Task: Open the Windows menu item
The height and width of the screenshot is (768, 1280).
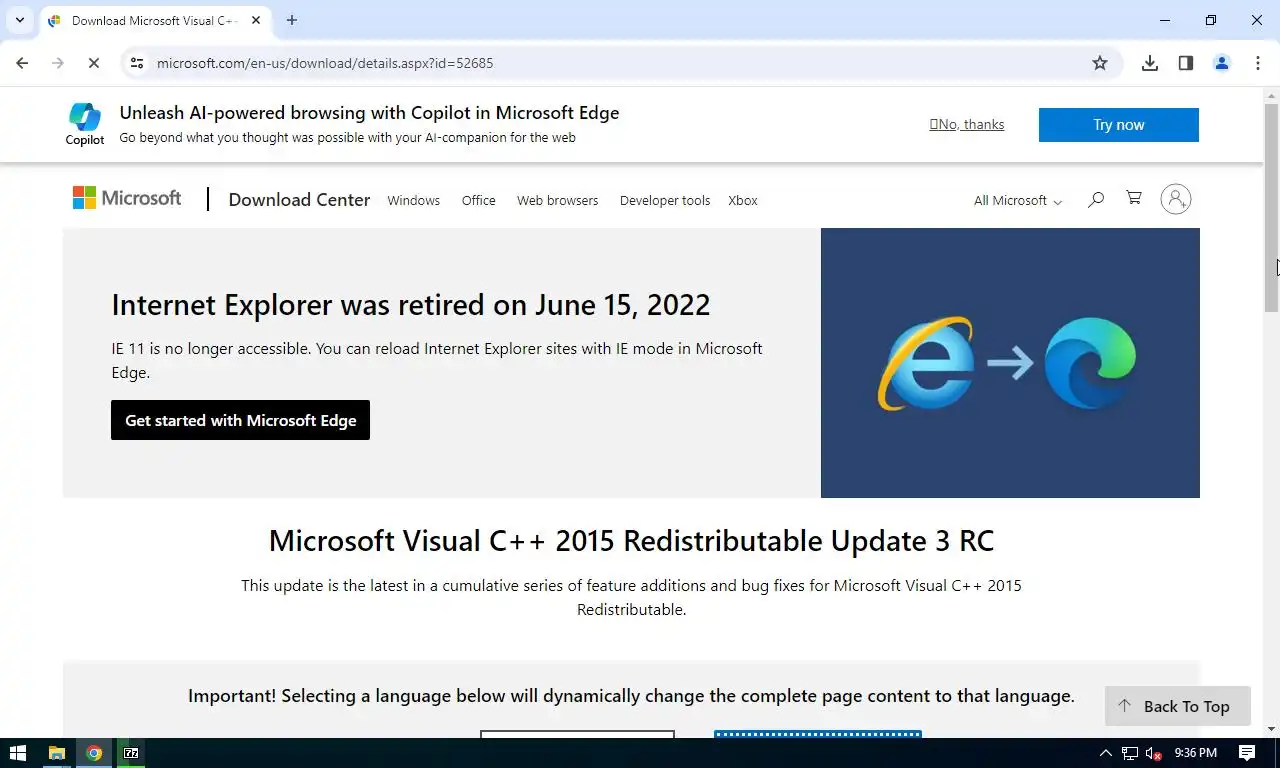Action: (414, 200)
